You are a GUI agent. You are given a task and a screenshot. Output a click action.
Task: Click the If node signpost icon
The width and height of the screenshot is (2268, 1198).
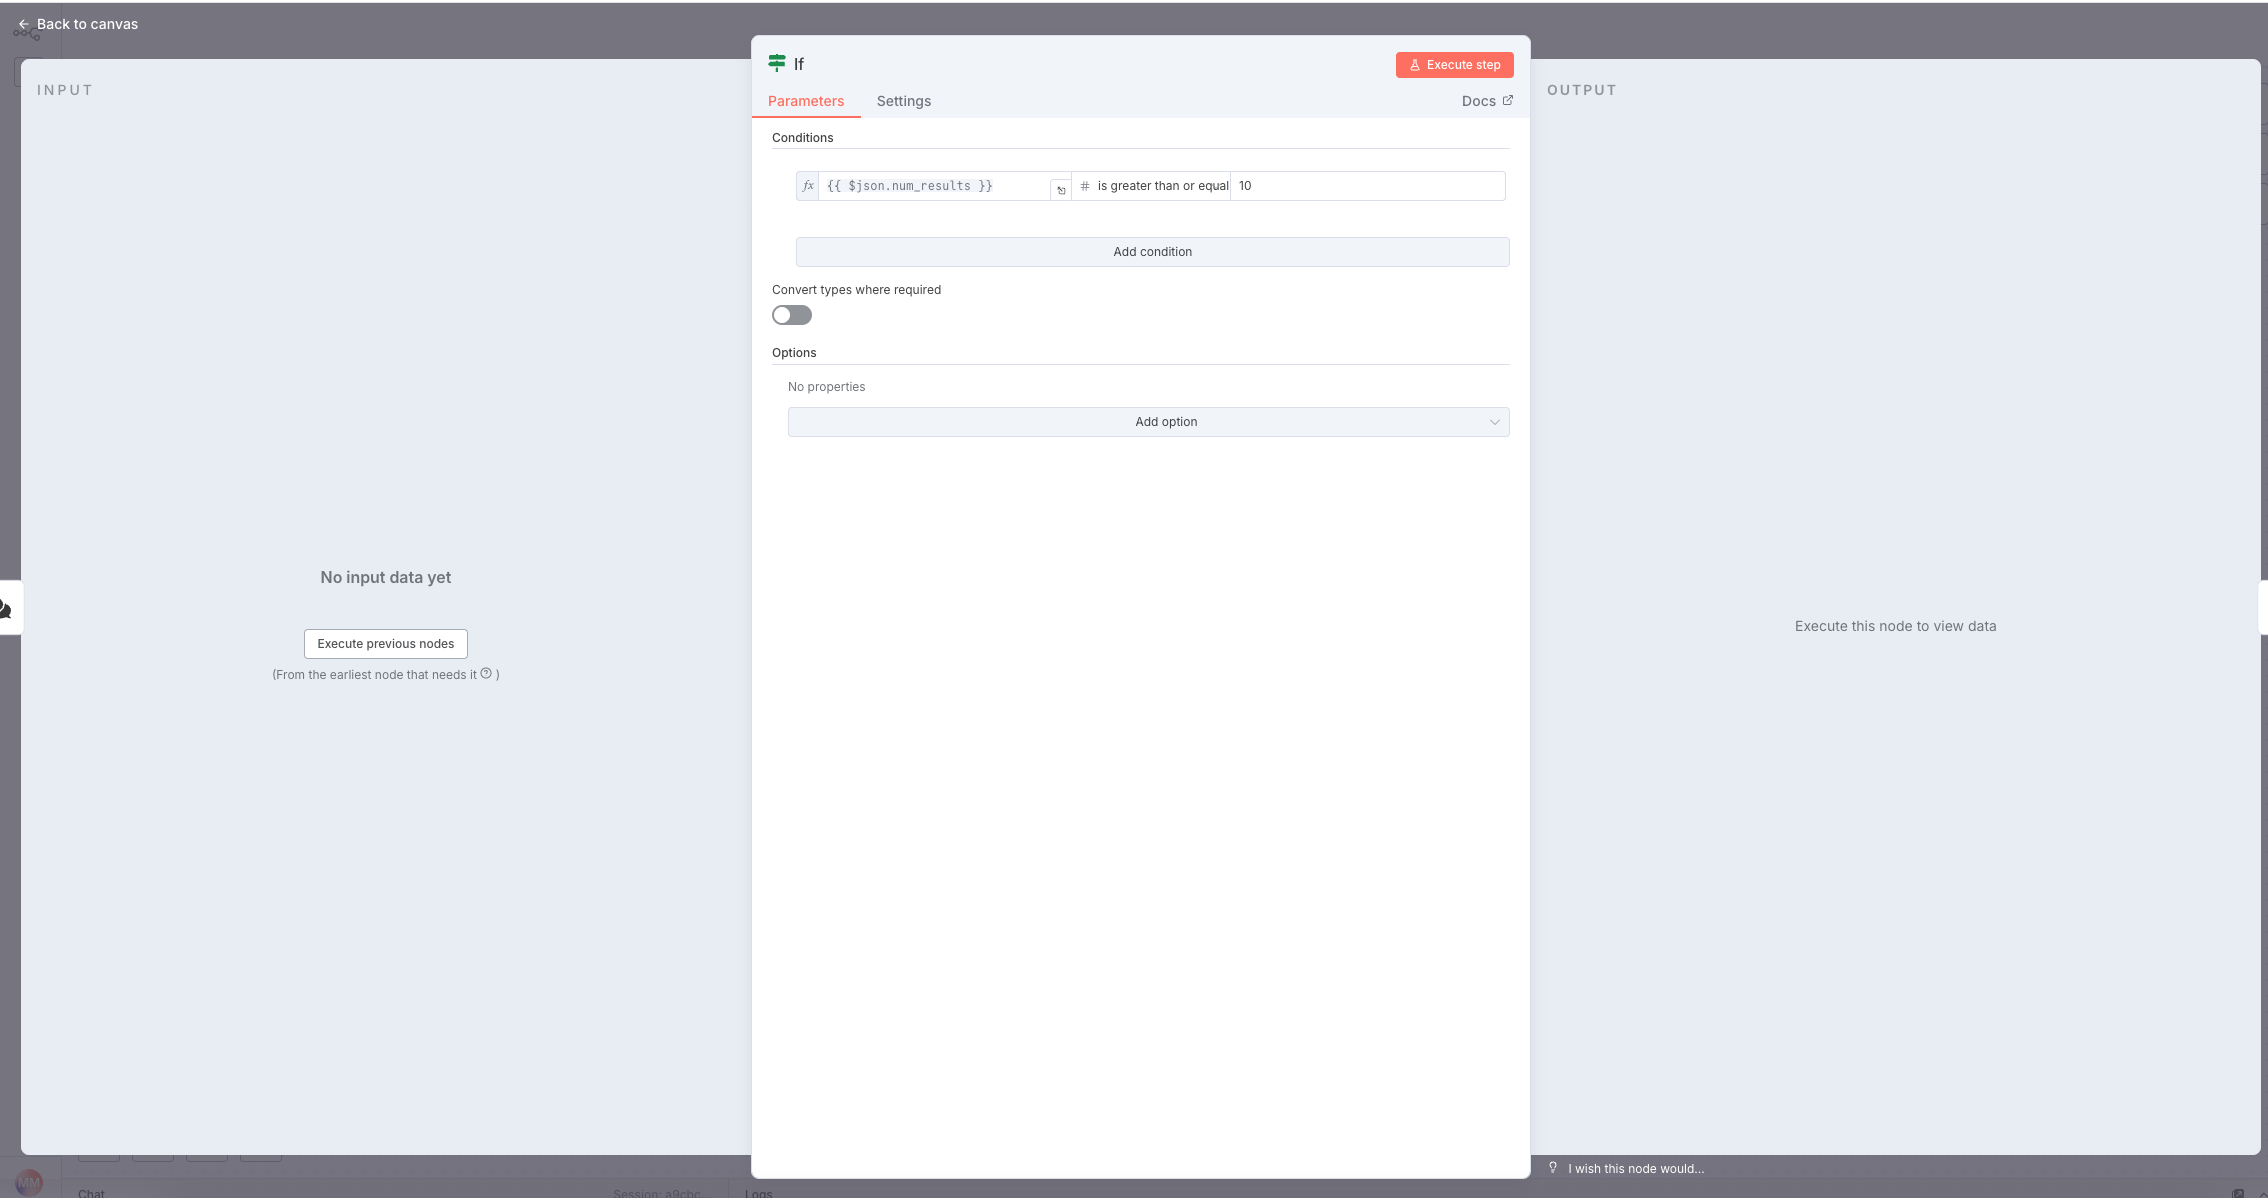click(777, 63)
